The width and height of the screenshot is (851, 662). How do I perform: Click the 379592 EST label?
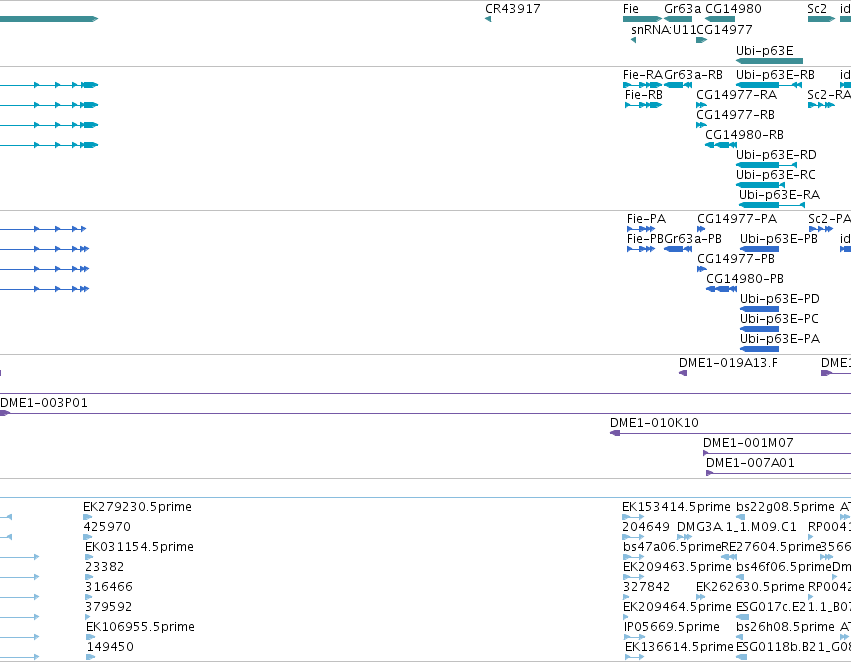click(109, 608)
